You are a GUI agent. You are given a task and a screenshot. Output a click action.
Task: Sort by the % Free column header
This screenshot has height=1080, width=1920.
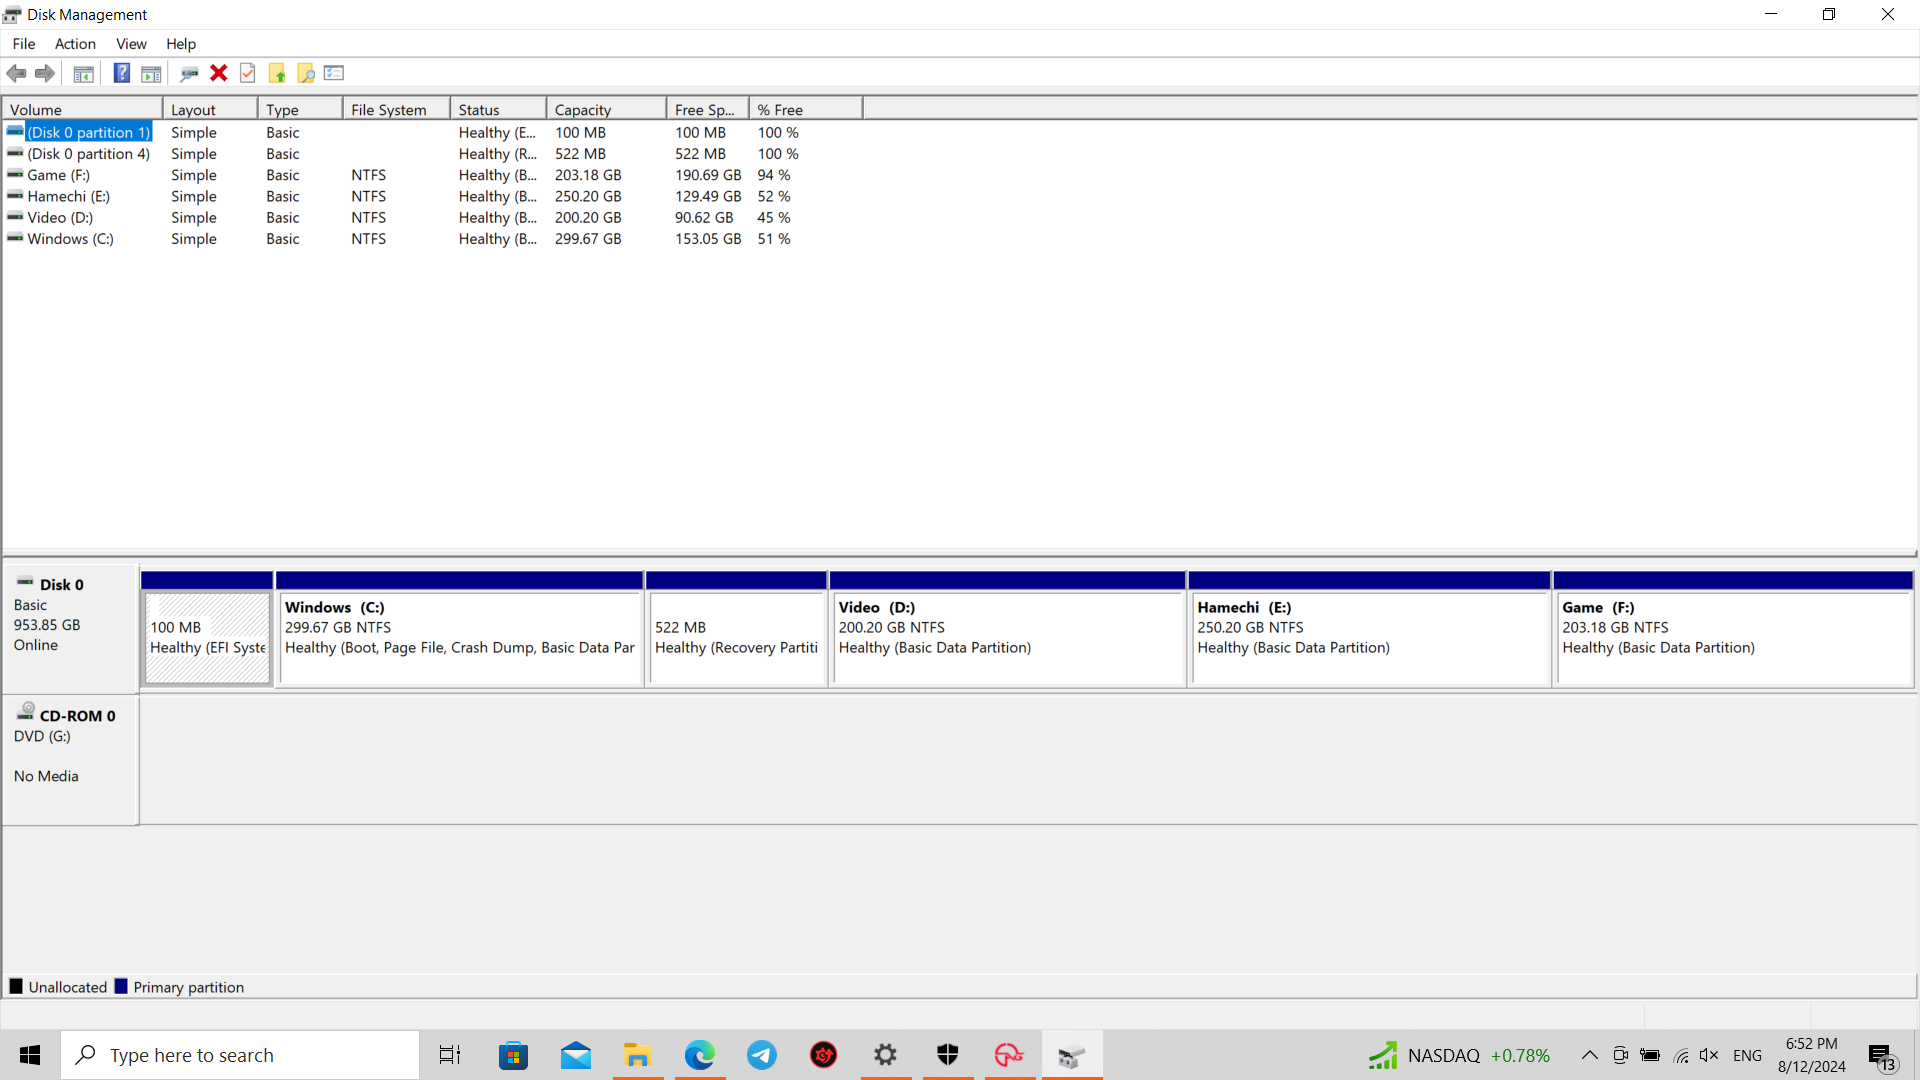806,110
